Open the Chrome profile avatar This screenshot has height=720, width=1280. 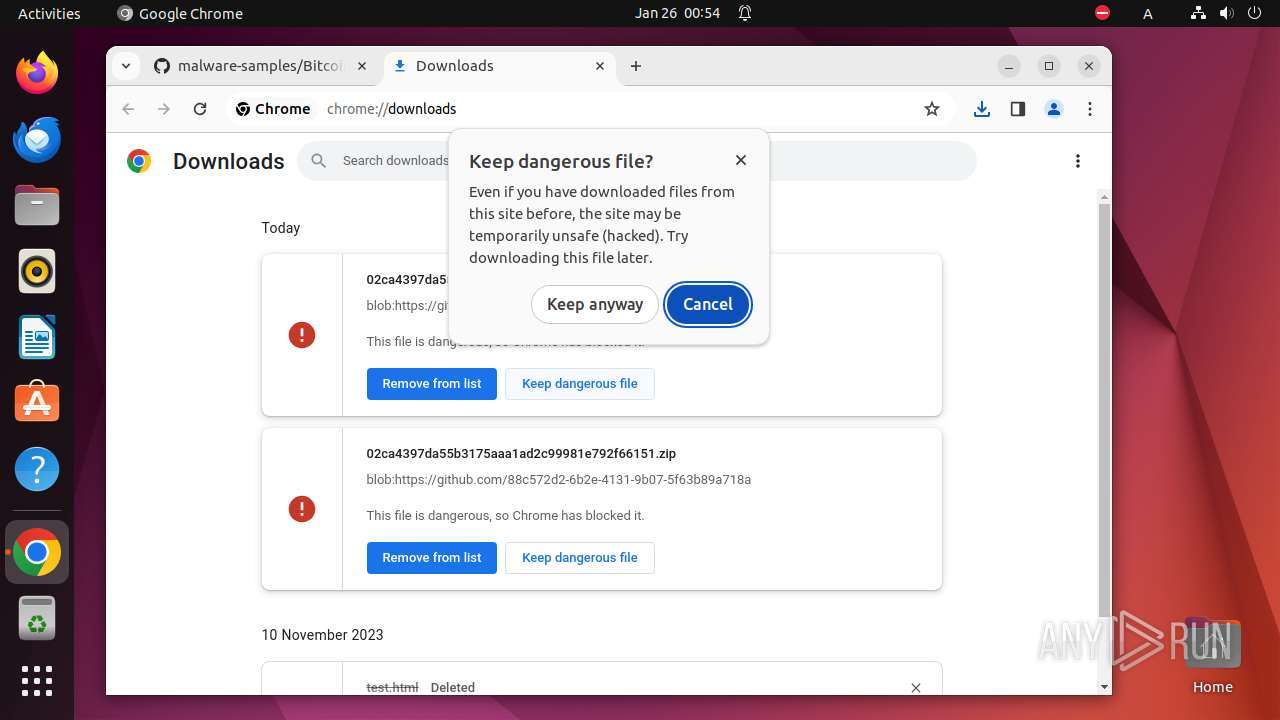pos(1054,109)
